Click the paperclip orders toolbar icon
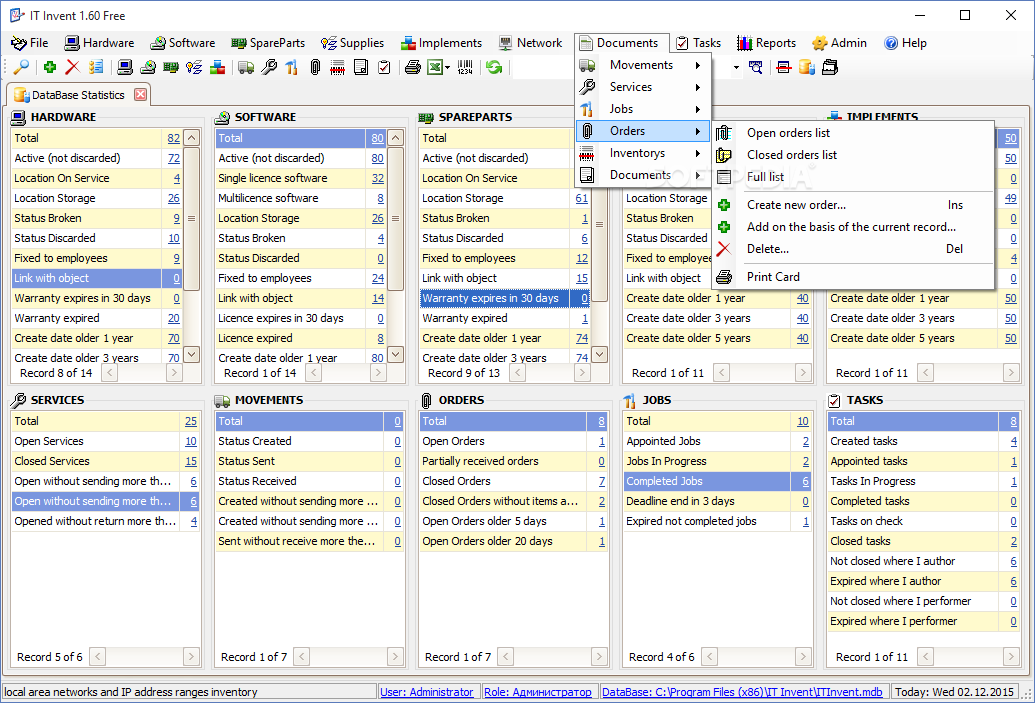The width and height of the screenshot is (1035, 703). (x=315, y=67)
